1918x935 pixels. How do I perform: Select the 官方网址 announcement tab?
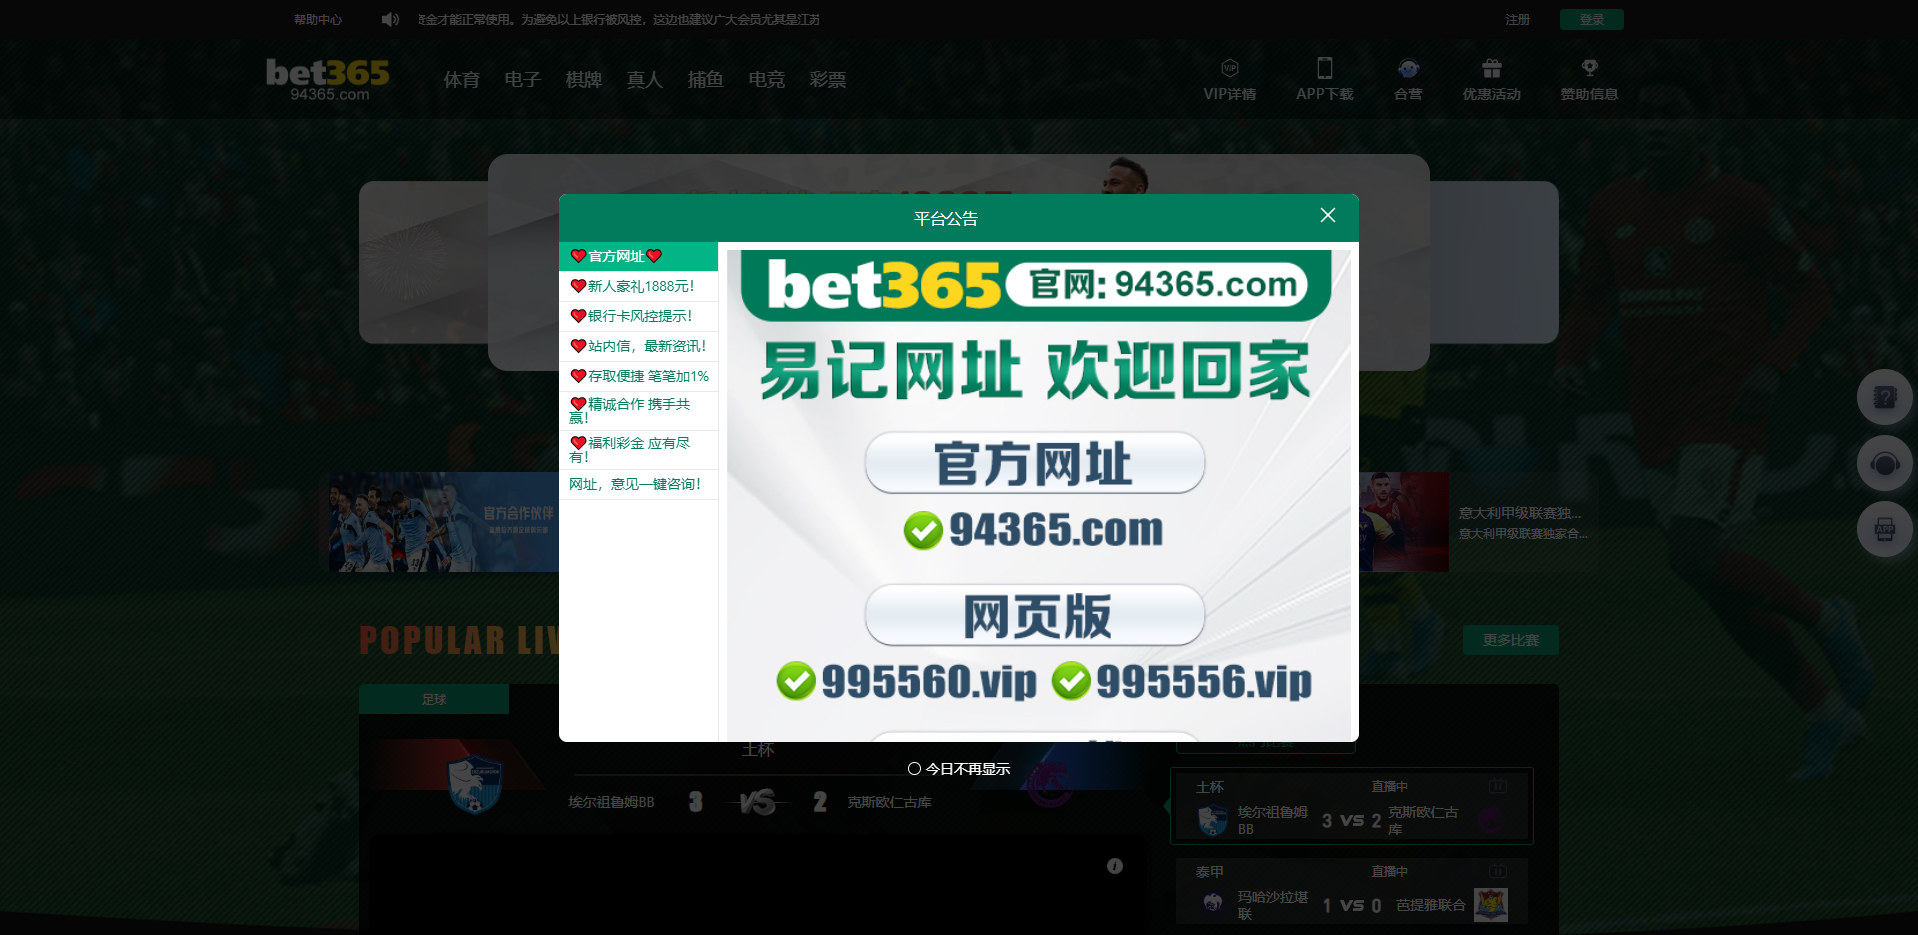[x=638, y=256]
